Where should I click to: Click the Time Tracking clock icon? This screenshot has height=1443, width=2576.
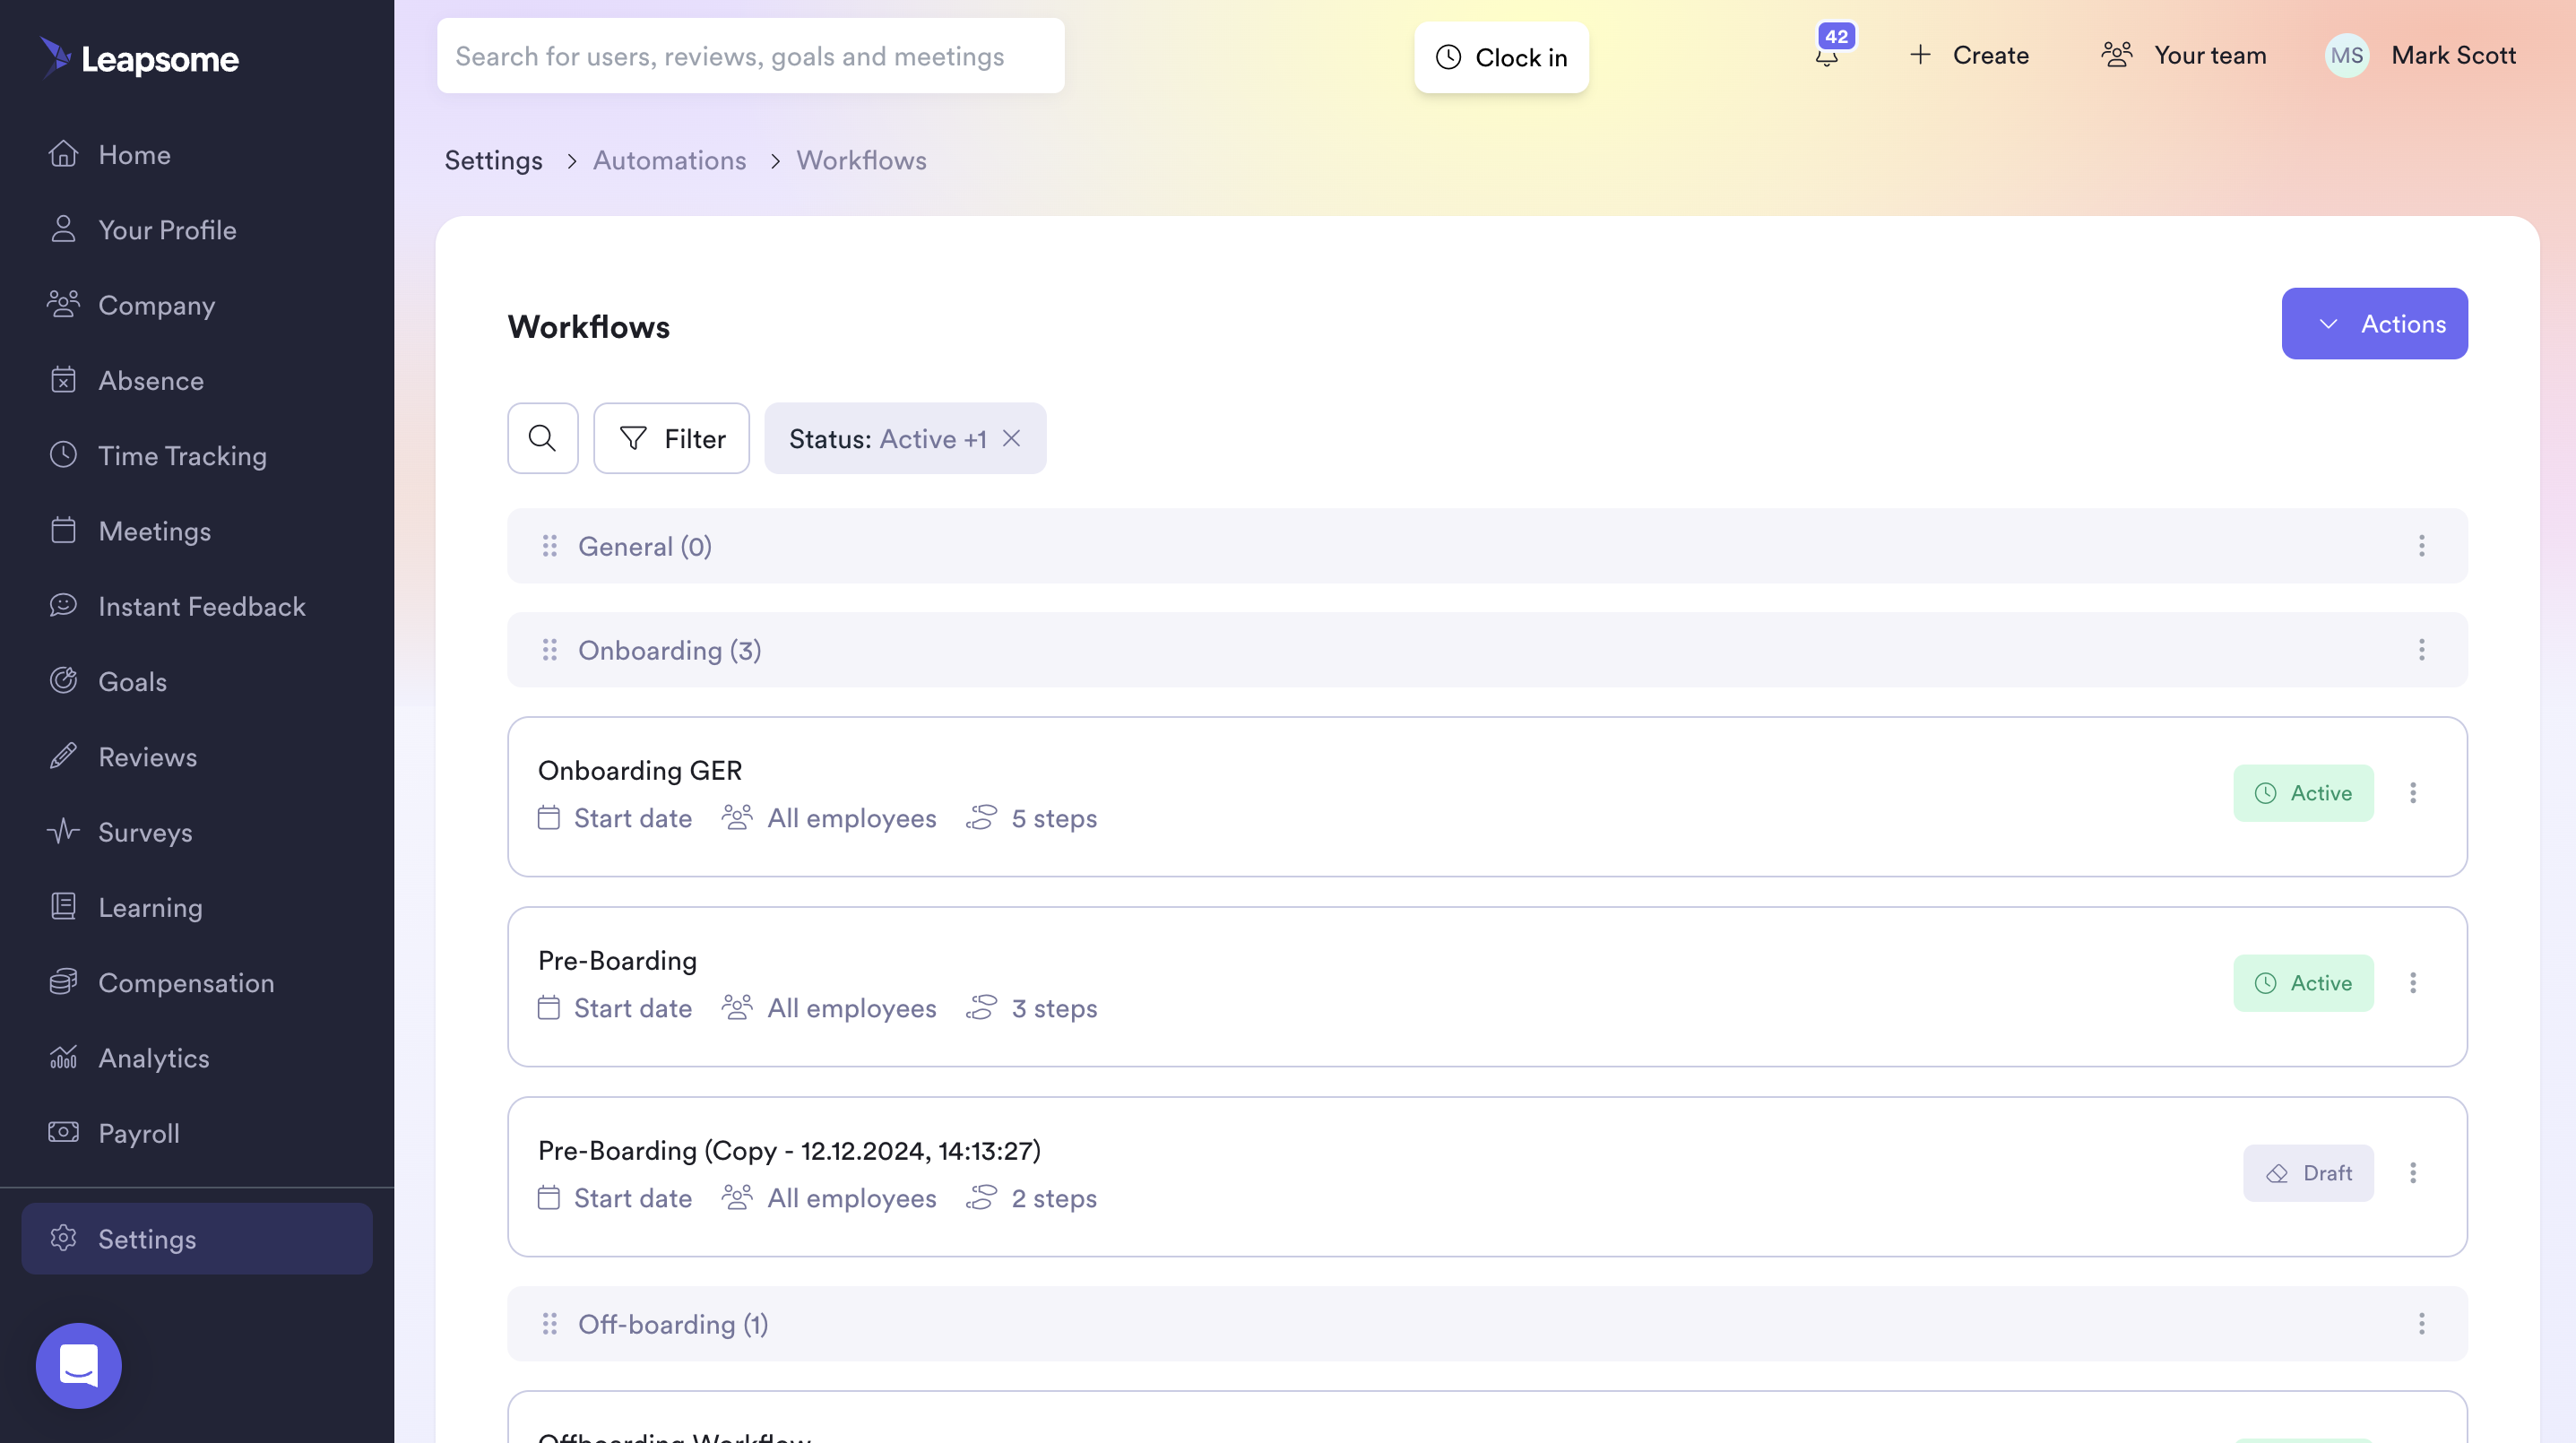[63, 455]
